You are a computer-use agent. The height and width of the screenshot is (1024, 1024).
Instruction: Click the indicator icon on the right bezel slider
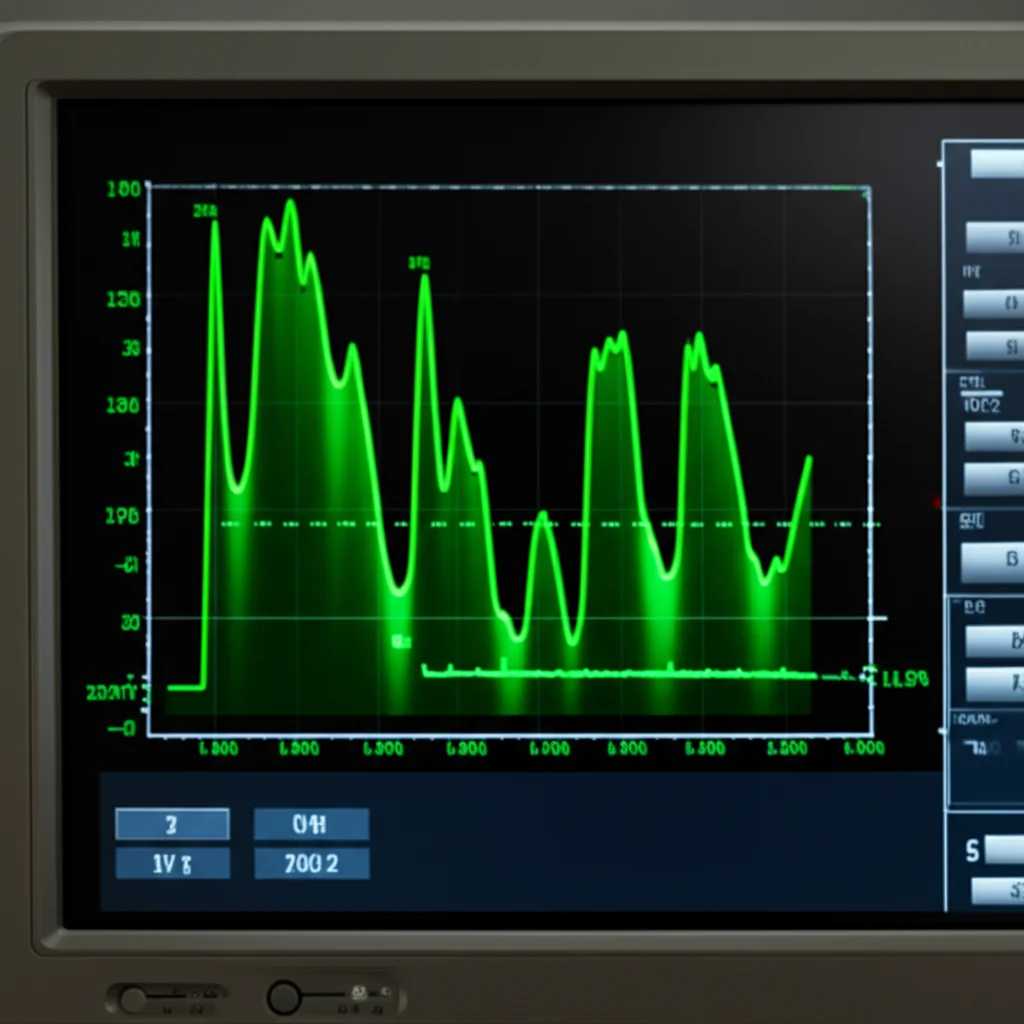pyautogui.click(x=357, y=994)
